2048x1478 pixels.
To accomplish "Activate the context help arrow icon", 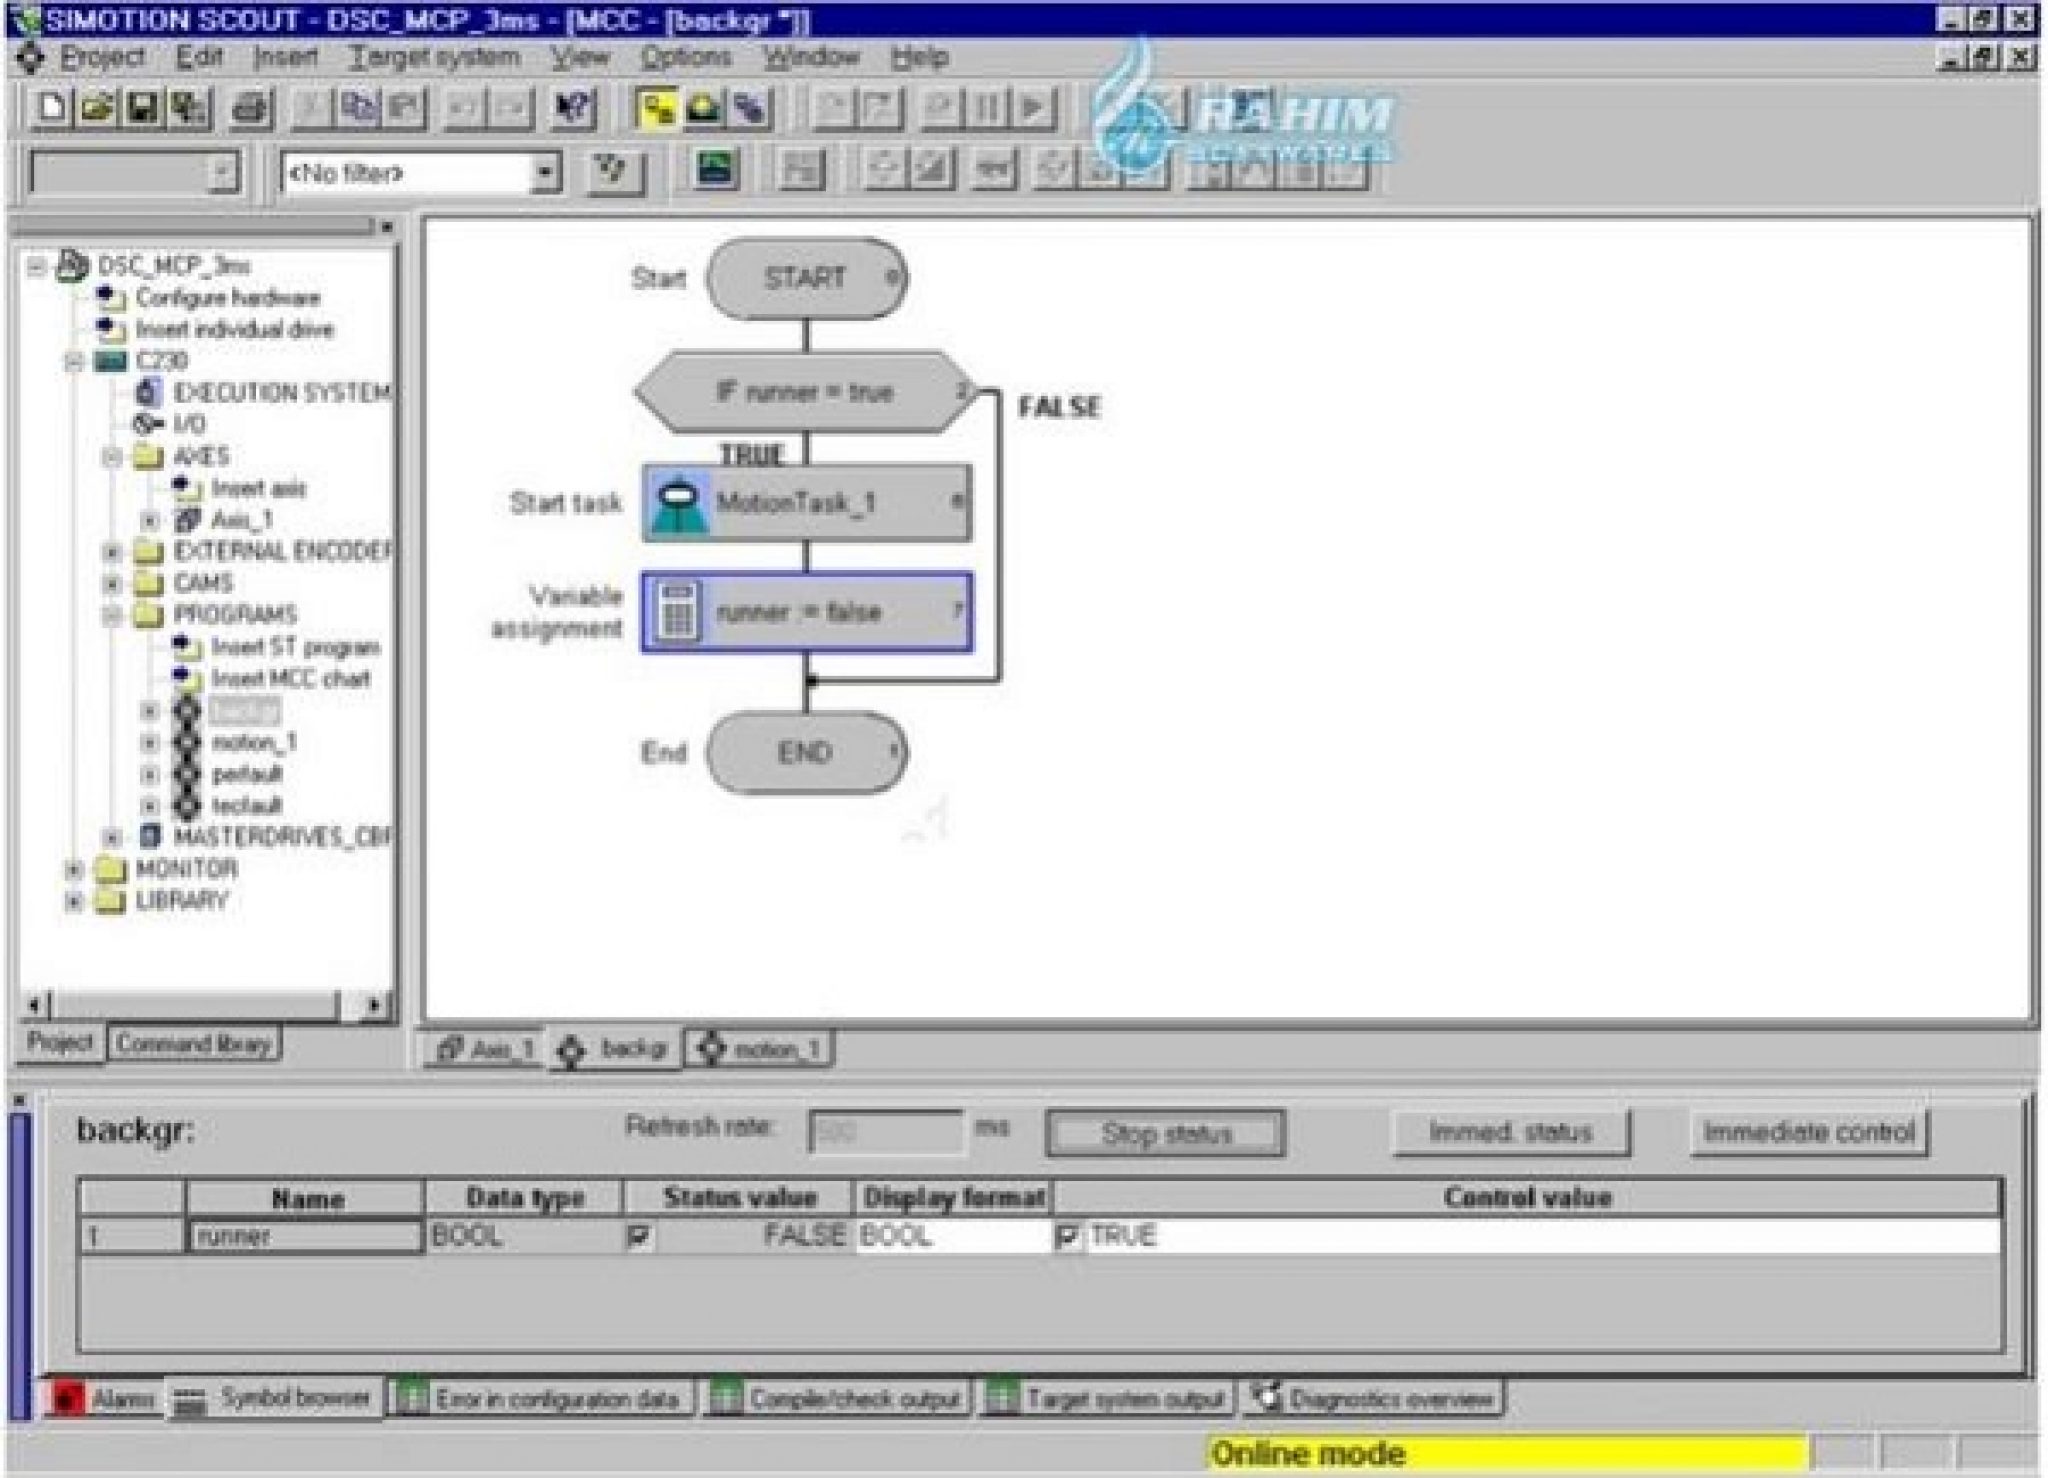I will (575, 110).
